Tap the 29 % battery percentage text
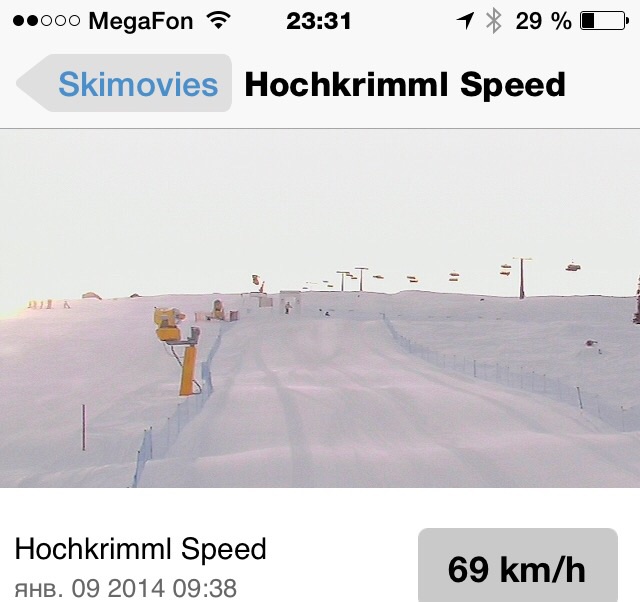 (x=543, y=21)
